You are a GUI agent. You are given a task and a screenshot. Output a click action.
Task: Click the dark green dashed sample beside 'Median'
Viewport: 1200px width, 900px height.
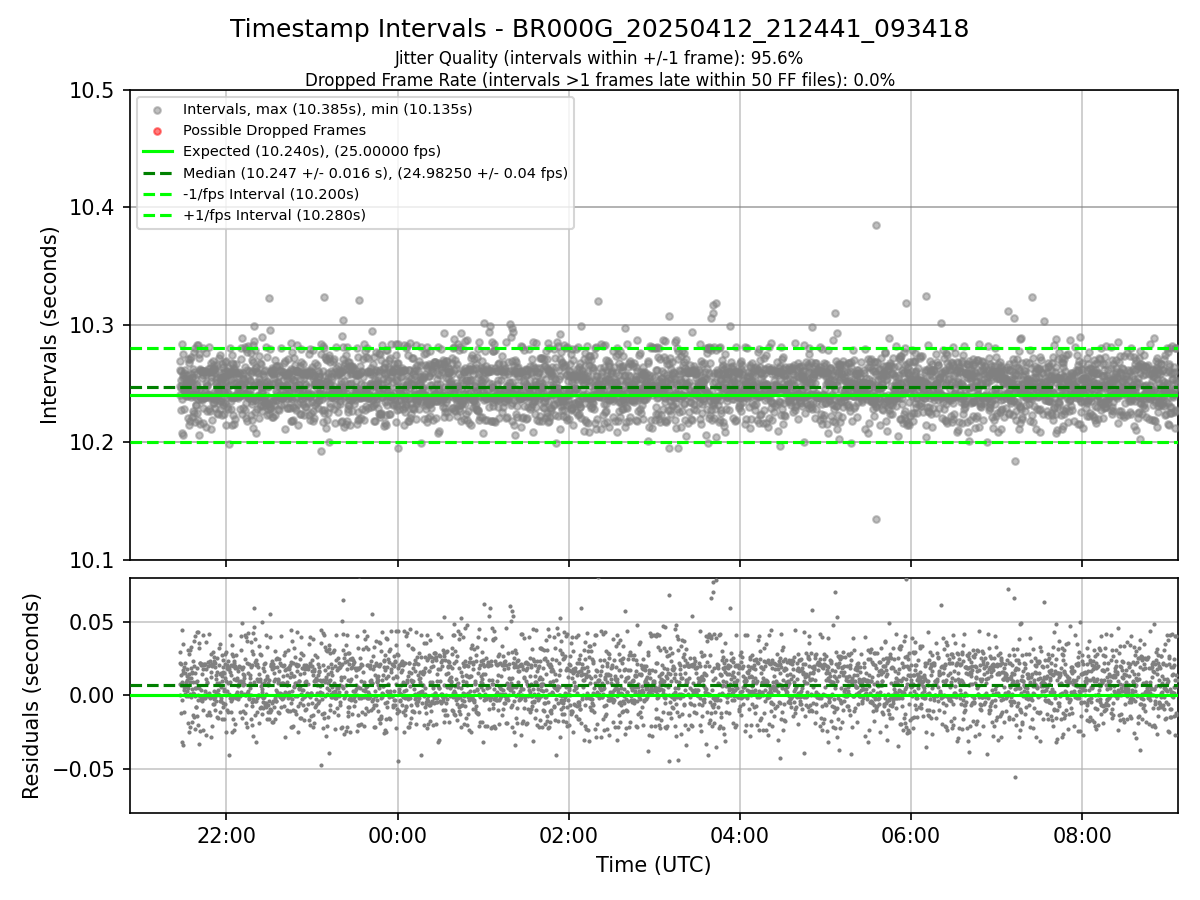[157, 173]
